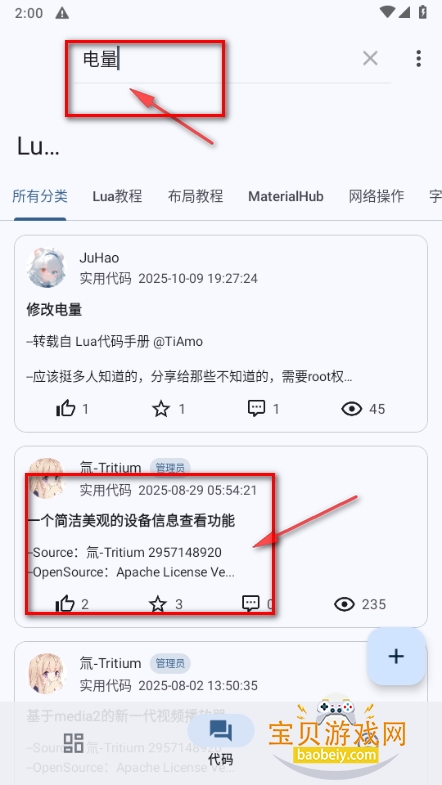Tap the blue plus floating button
442x785 pixels.
pos(396,656)
